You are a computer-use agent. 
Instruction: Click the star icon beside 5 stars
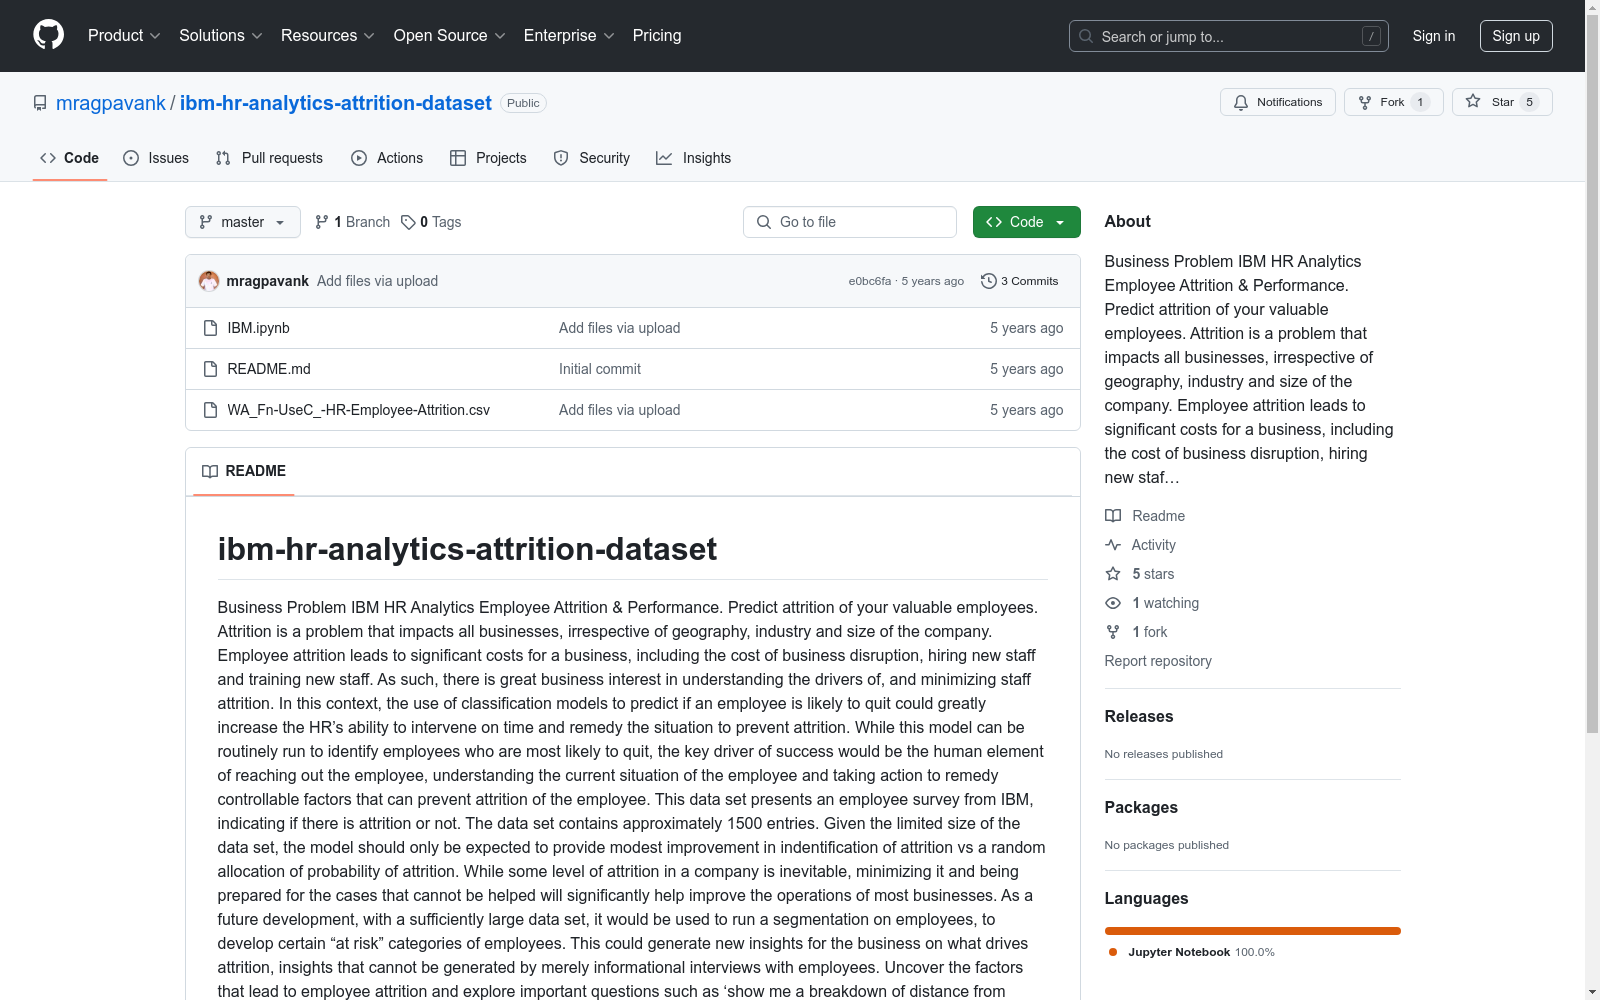click(x=1113, y=574)
